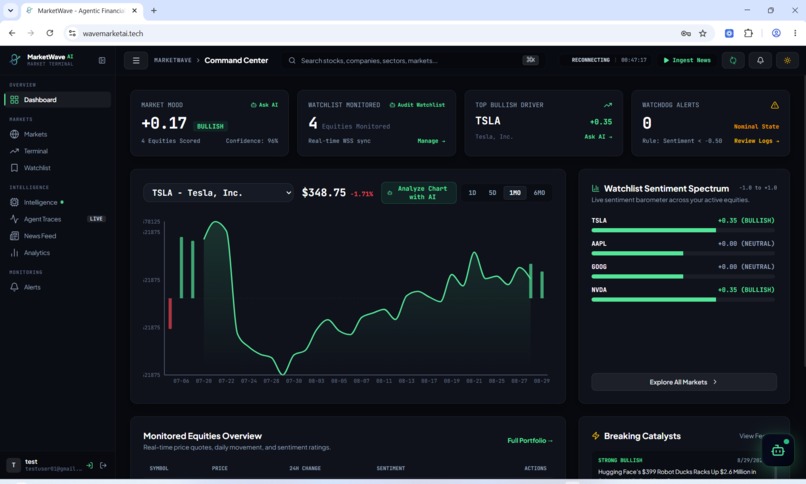Collapse sidebar with the panel icon
The height and width of the screenshot is (484, 806).
pos(102,60)
